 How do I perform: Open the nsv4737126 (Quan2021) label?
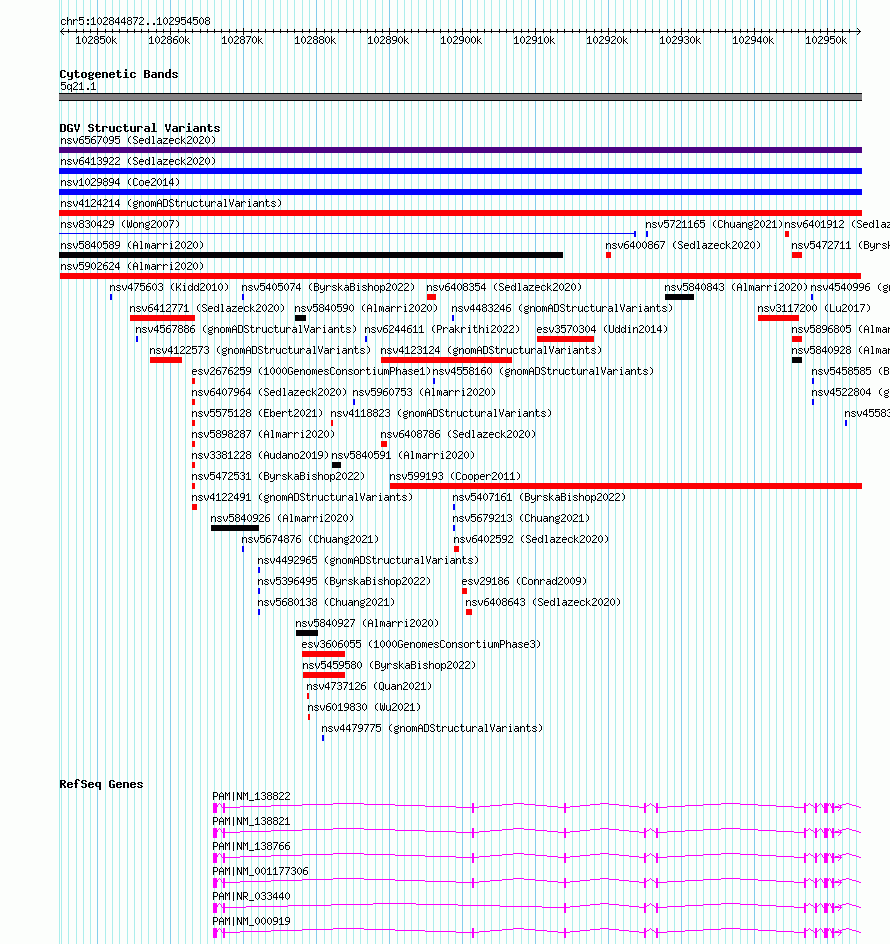369,686
